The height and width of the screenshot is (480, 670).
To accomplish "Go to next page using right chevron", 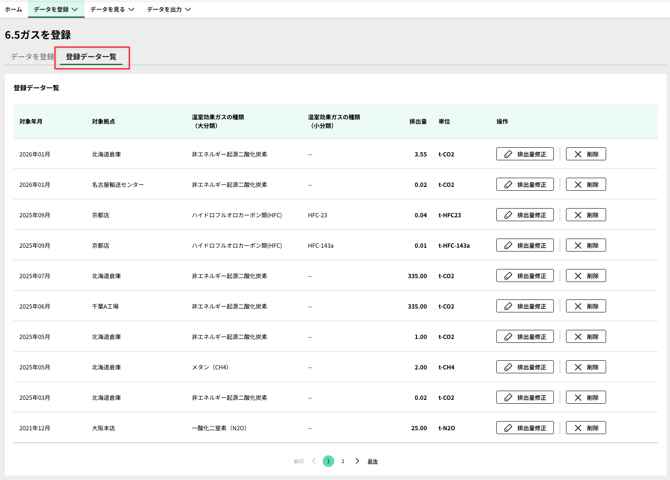I will (x=357, y=461).
